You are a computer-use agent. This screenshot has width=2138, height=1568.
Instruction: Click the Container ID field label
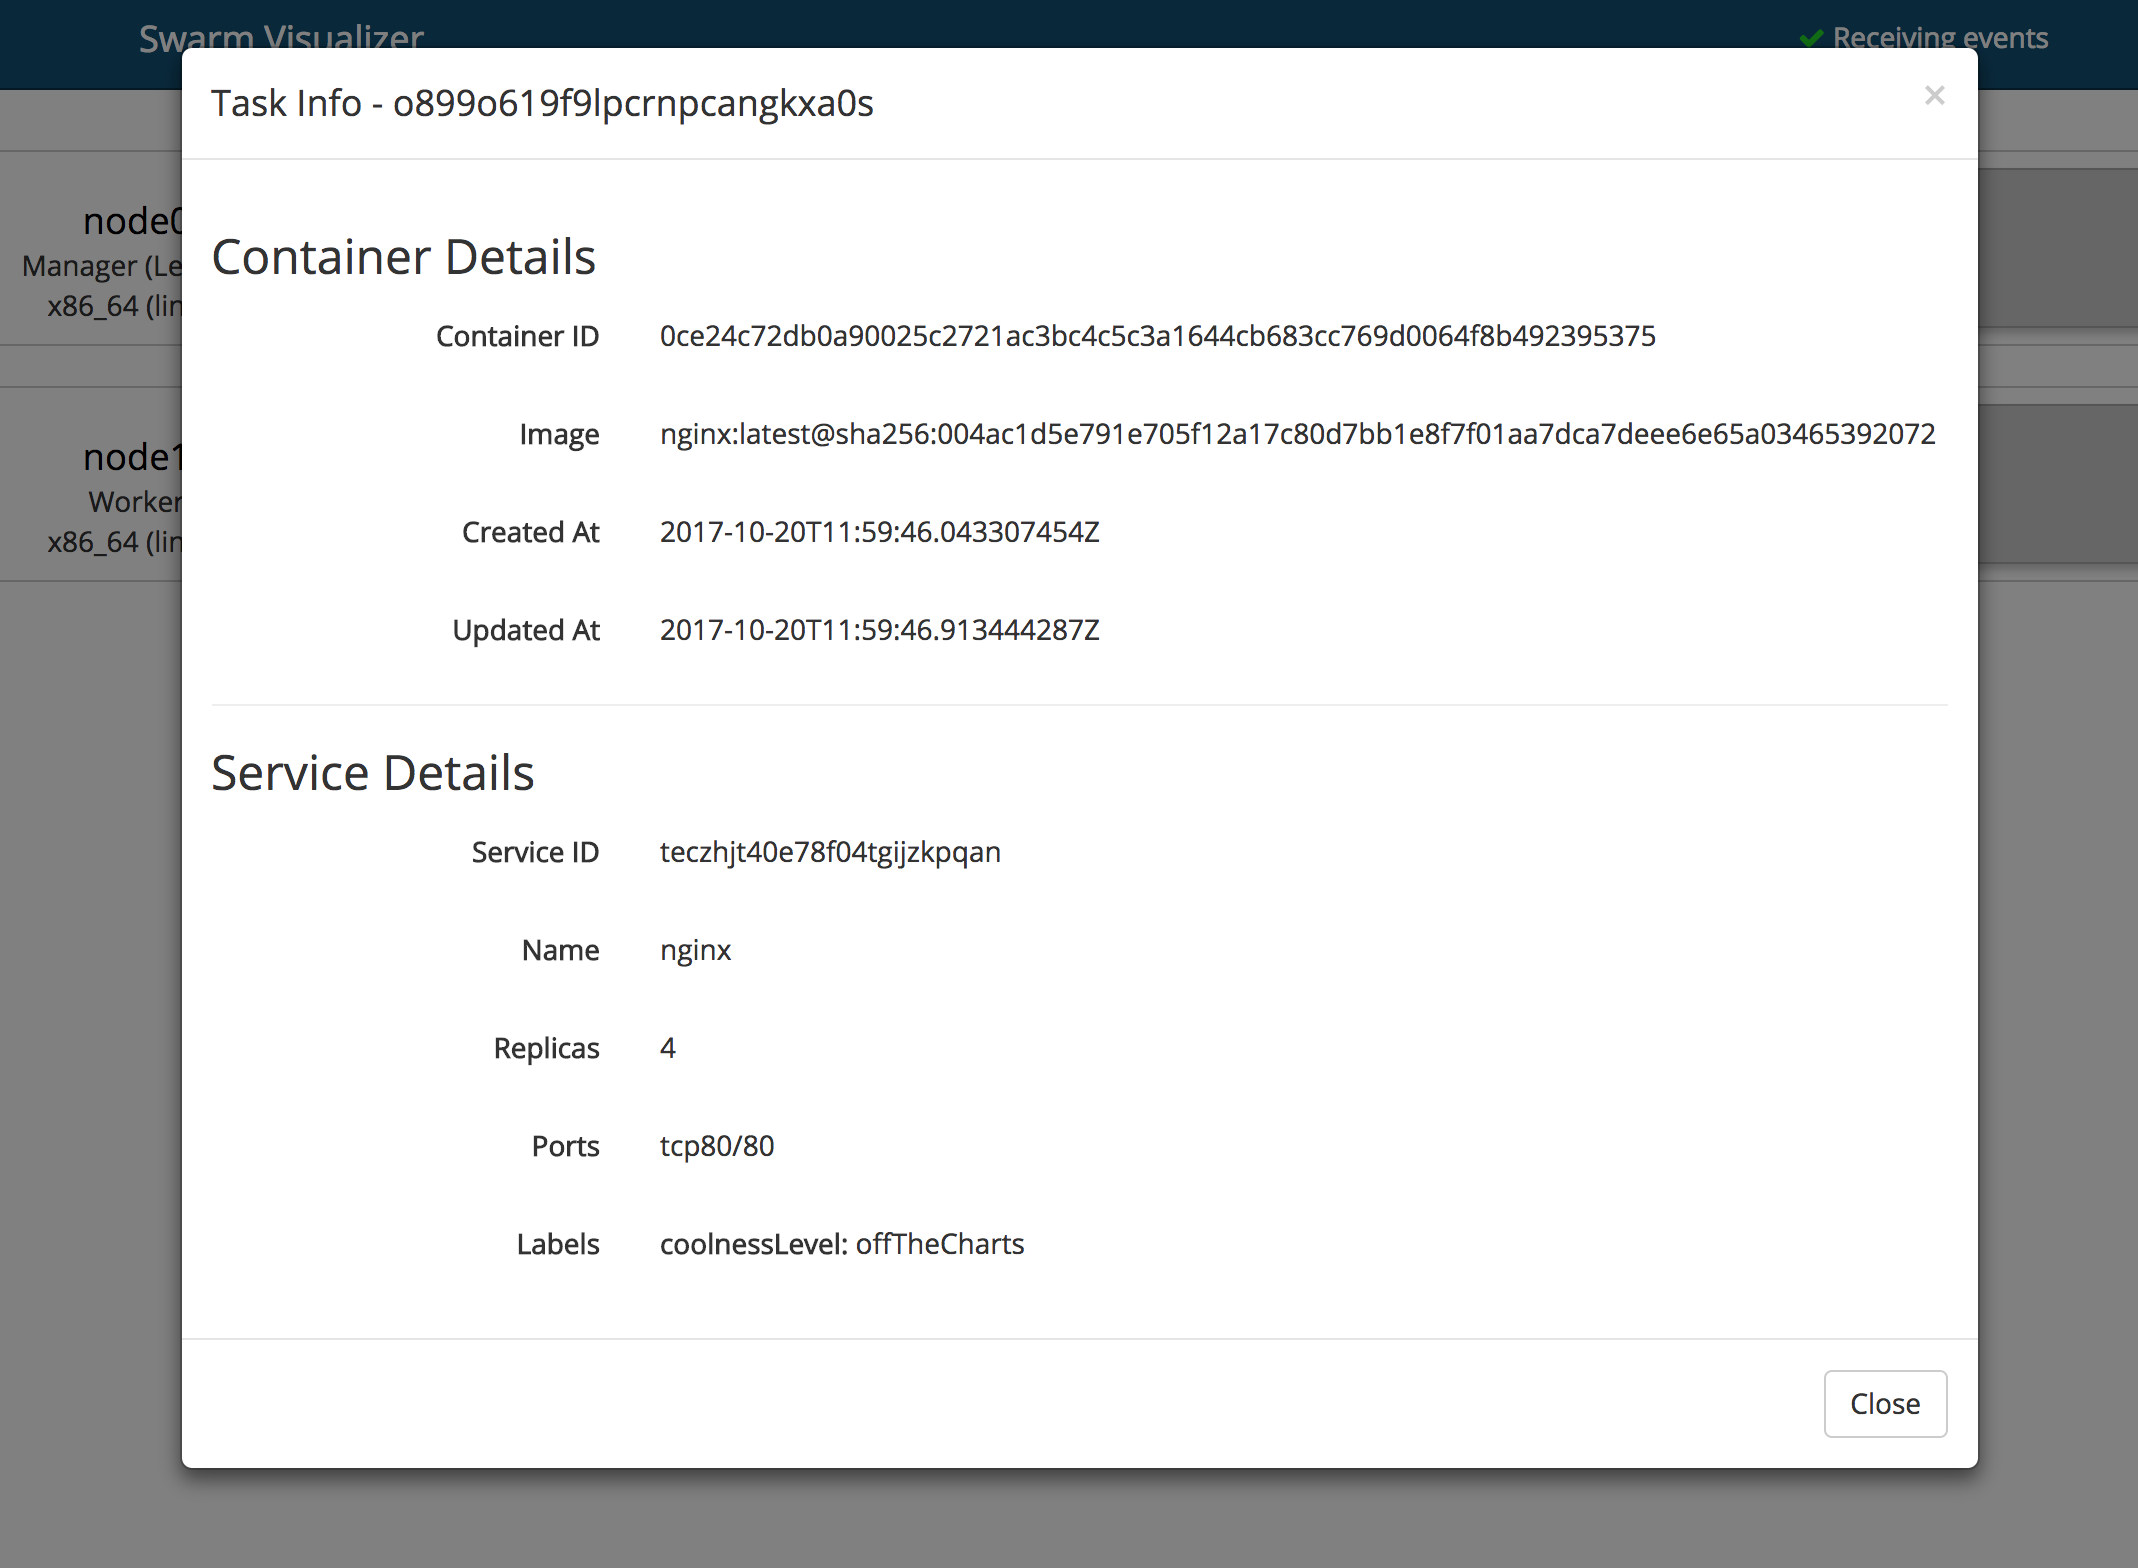coord(517,336)
